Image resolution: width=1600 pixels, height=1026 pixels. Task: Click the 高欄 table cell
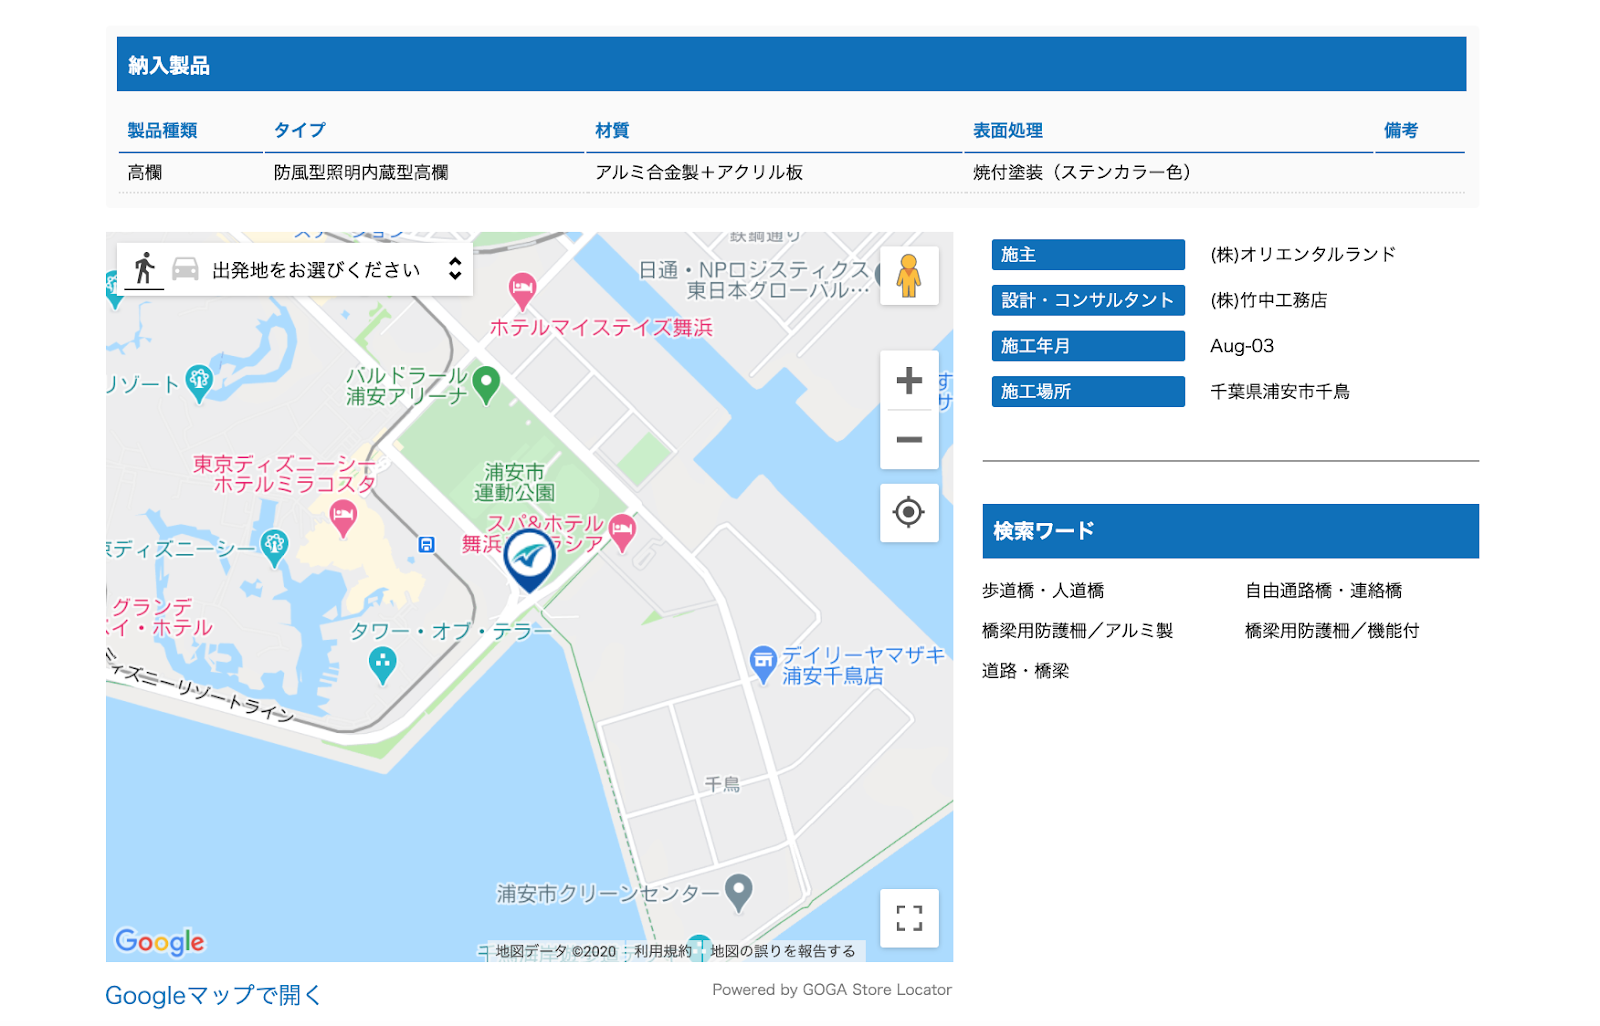145,172
